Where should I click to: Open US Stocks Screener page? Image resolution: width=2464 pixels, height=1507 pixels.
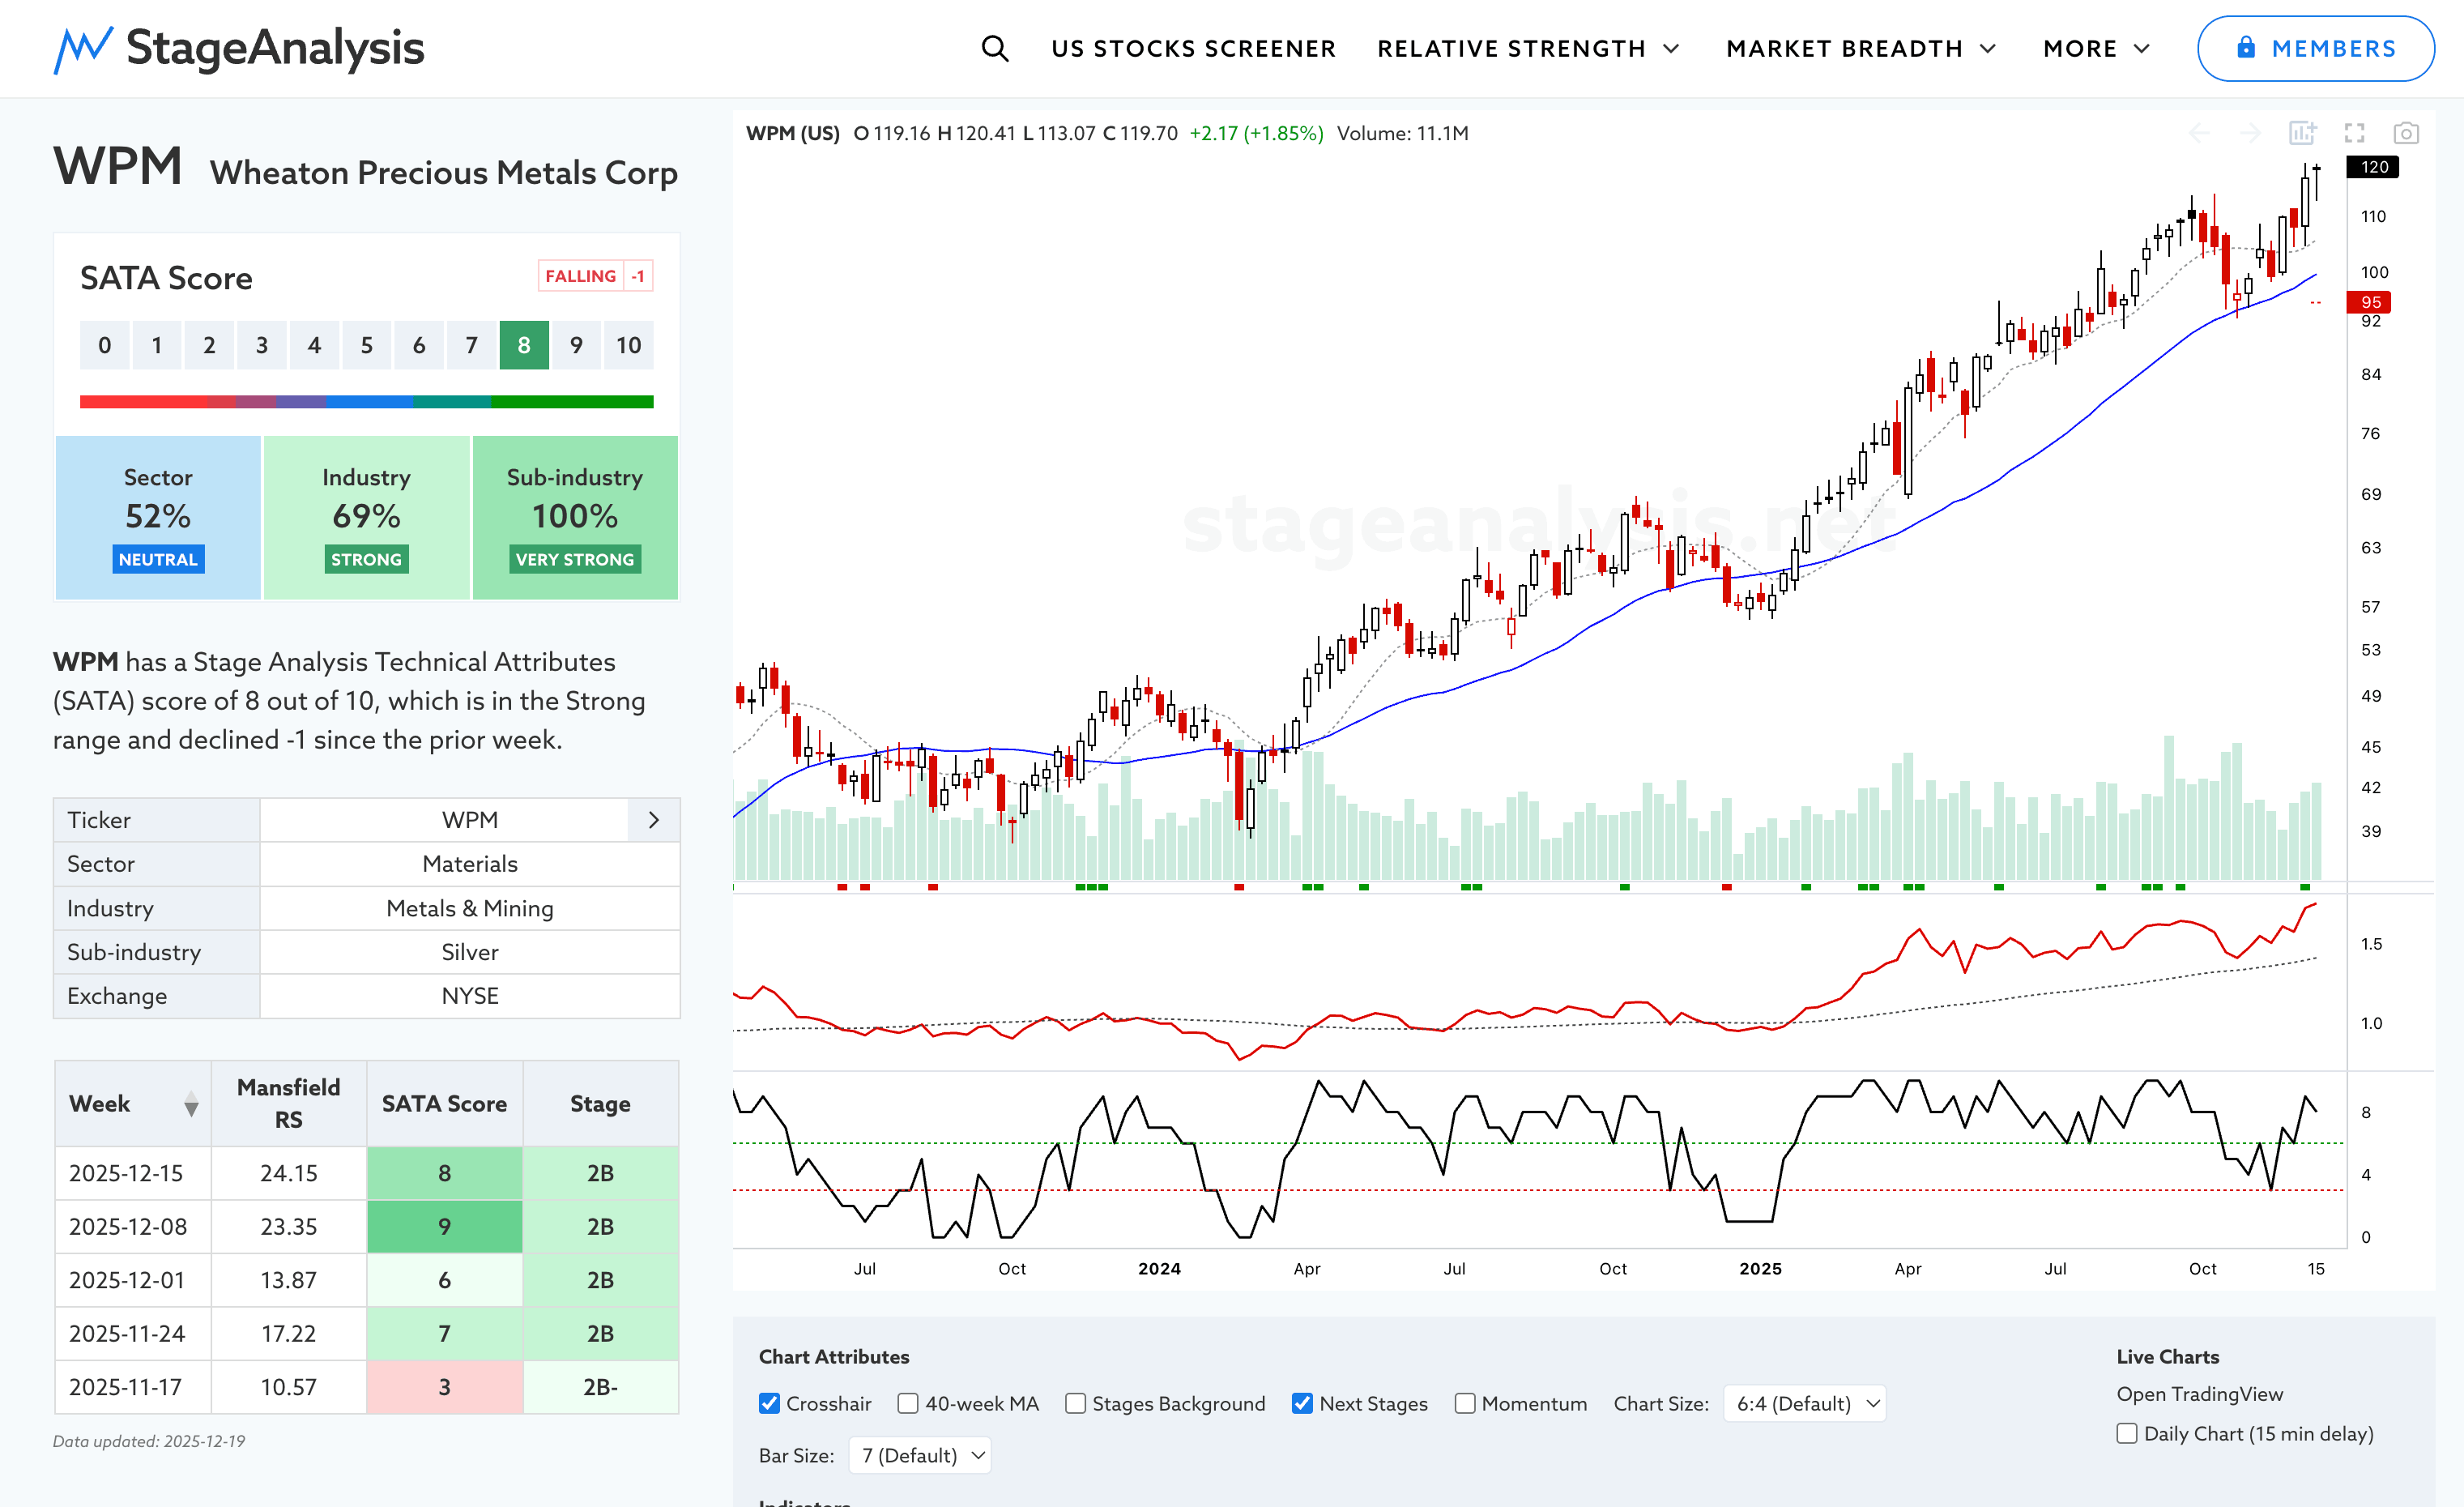(1193, 48)
